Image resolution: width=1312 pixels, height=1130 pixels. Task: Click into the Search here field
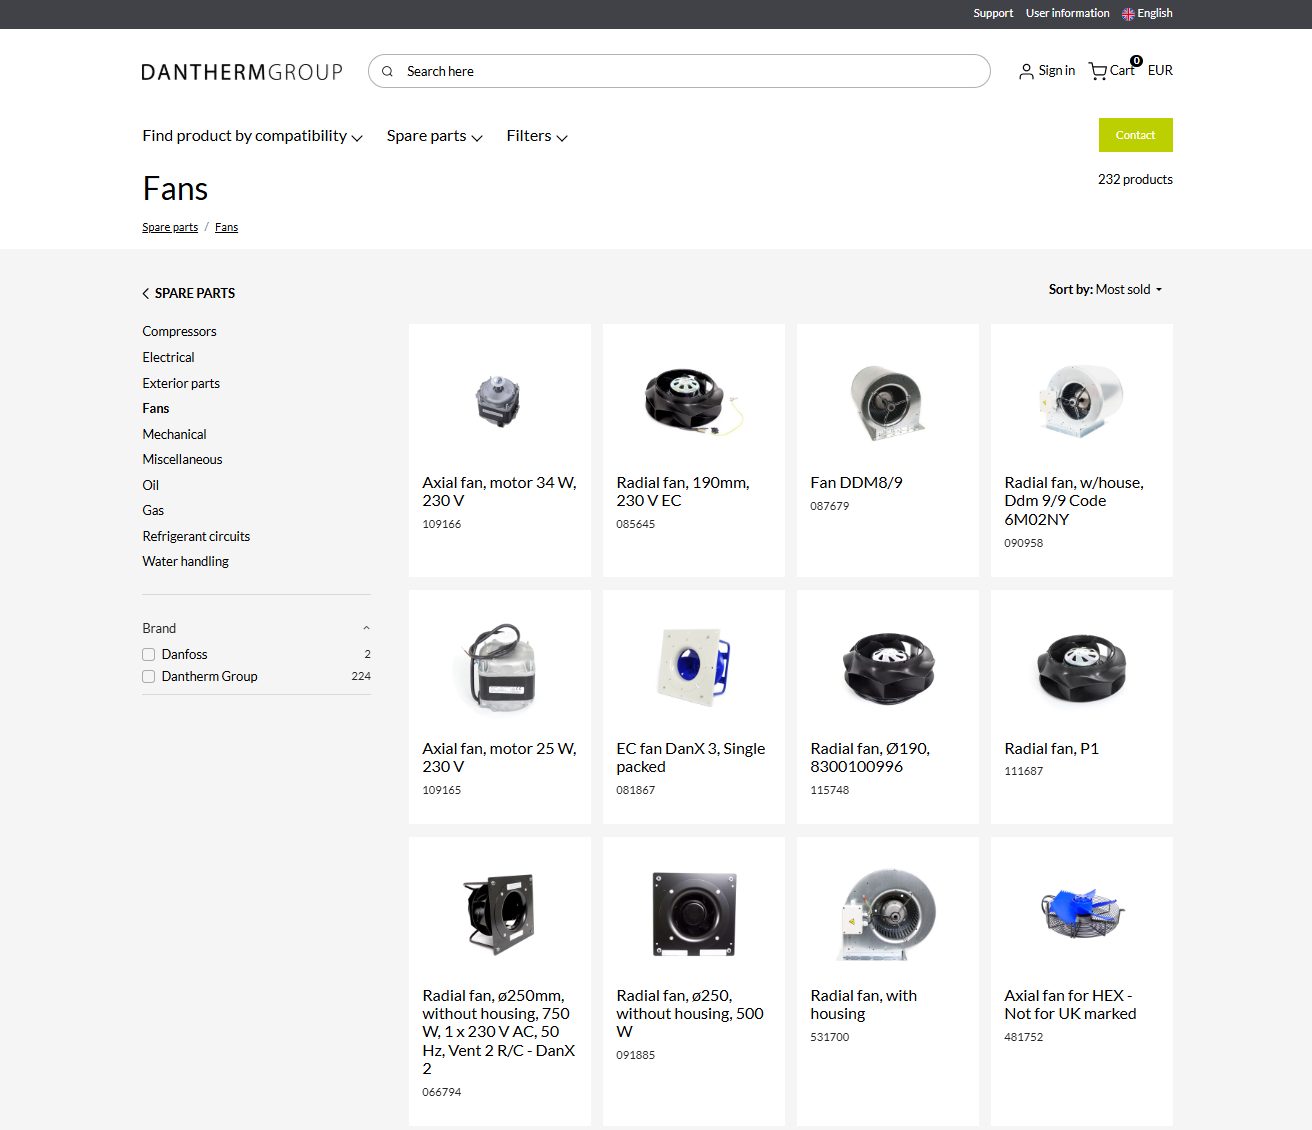click(680, 71)
